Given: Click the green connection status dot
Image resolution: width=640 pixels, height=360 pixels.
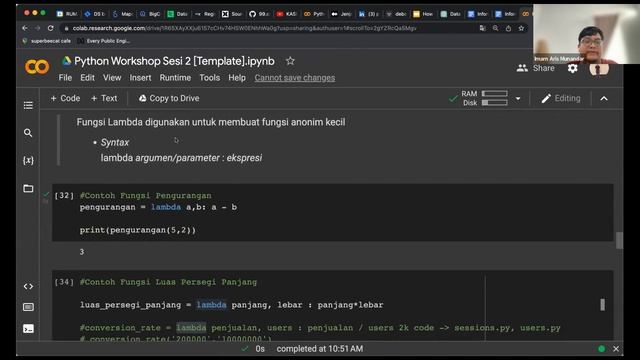Looking at the screenshot, I should coord(601,349).
